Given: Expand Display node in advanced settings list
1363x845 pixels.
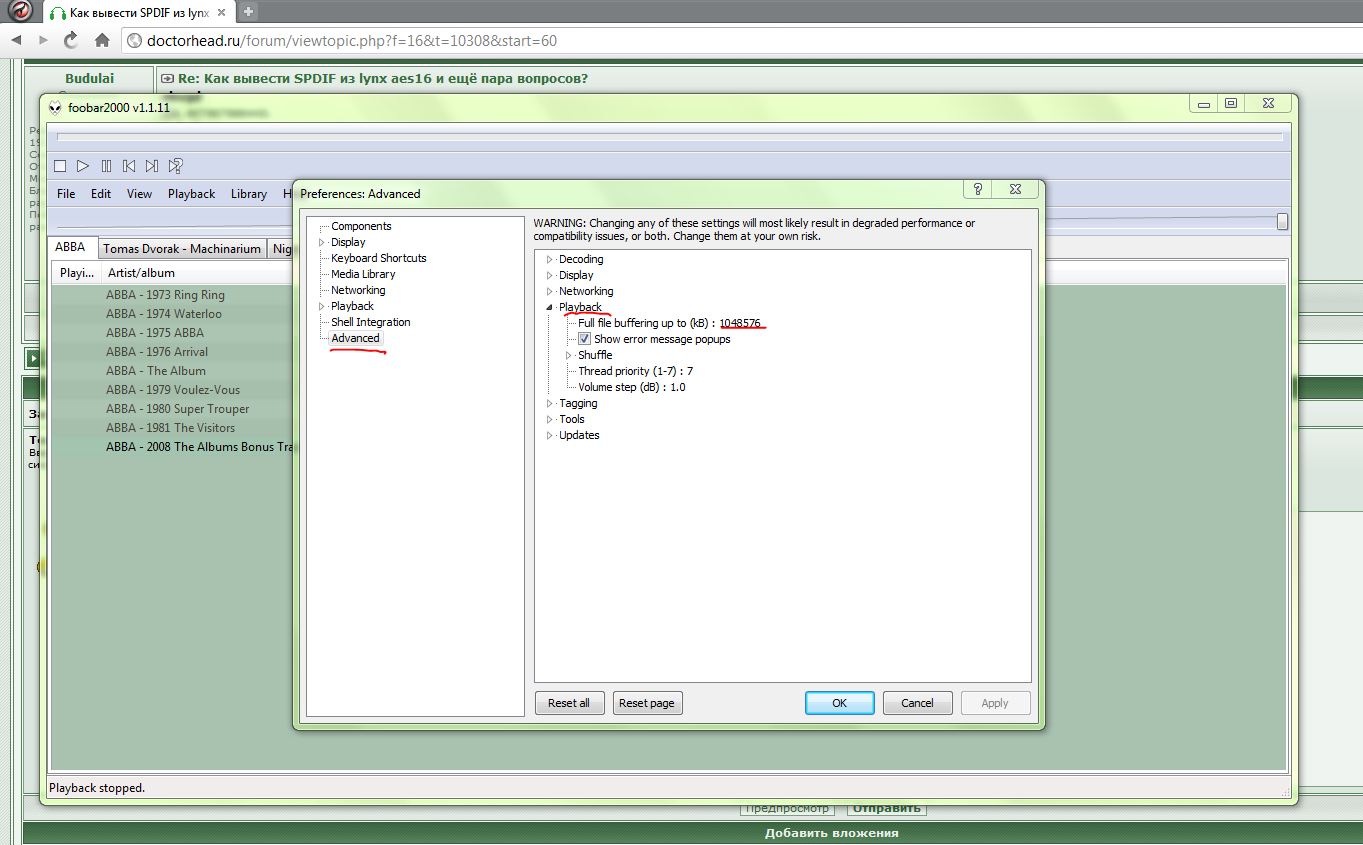Looking at the screenshot, I should tap(549, 275).
